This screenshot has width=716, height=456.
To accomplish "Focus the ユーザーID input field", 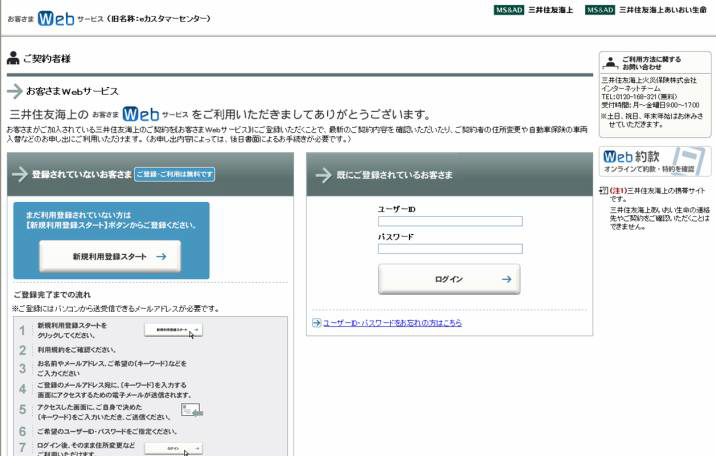I will [449, 222].
